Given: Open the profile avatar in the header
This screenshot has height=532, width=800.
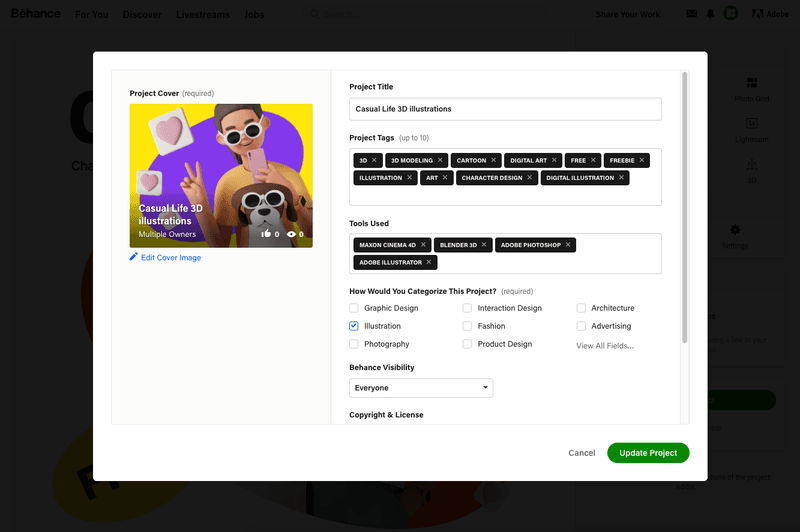Looking at the screenshot, I should point(731,13).
